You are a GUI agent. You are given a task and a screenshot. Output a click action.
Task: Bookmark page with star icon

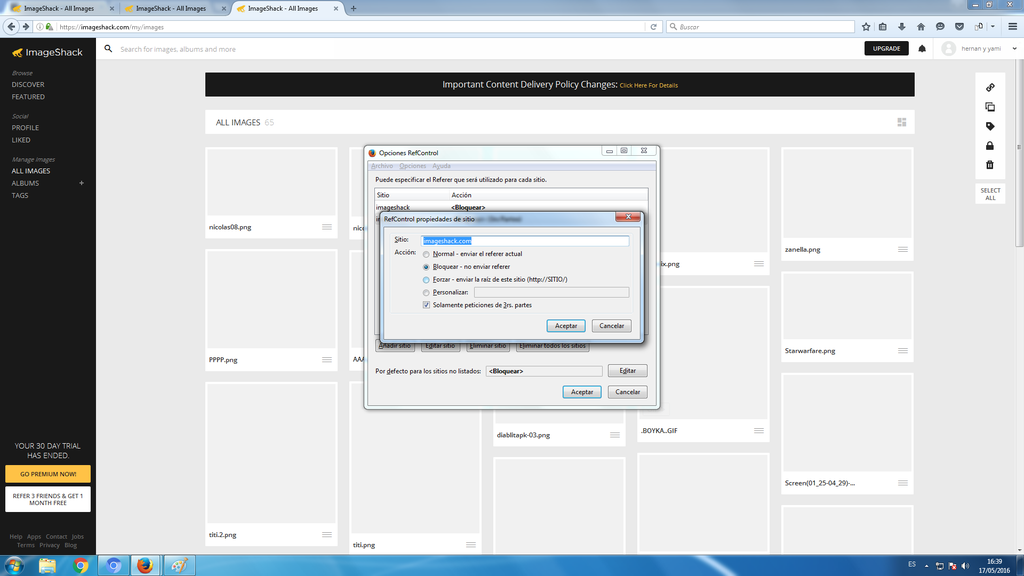tap(867, 27)
